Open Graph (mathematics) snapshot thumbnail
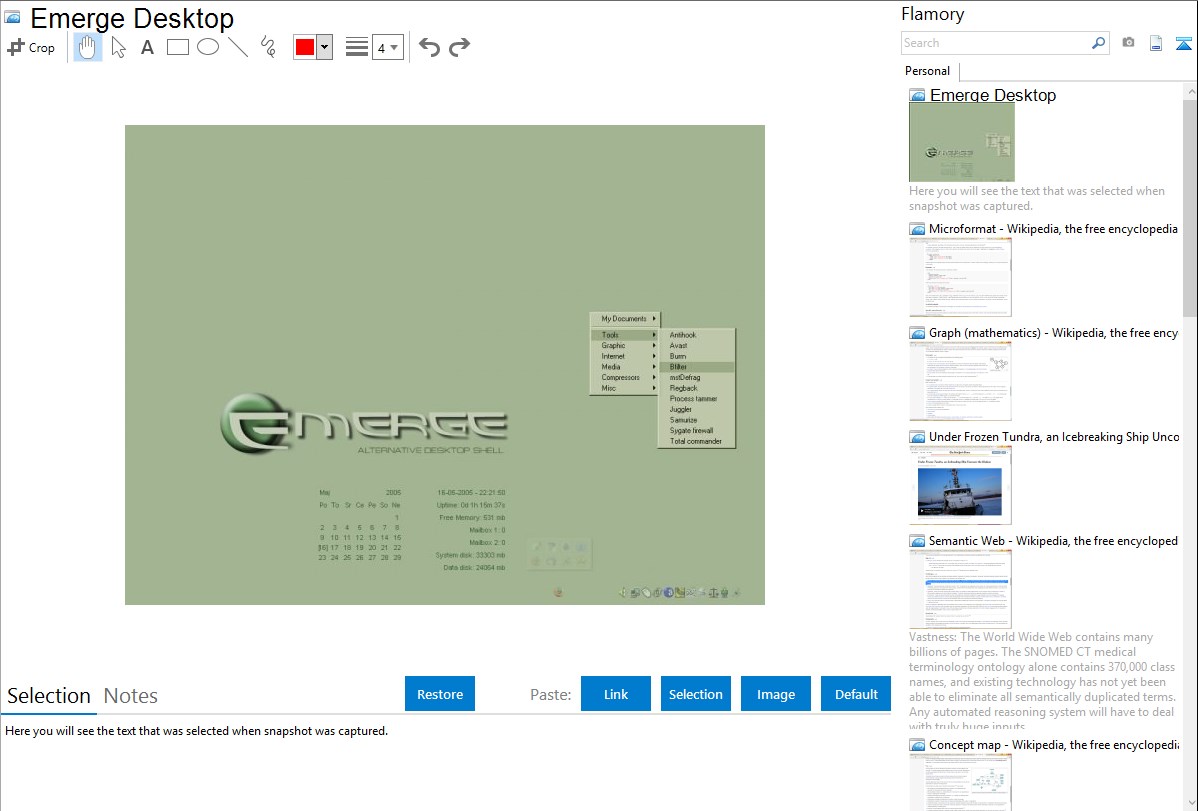This screenshot has height=811, width=1198. pos(960,381)
